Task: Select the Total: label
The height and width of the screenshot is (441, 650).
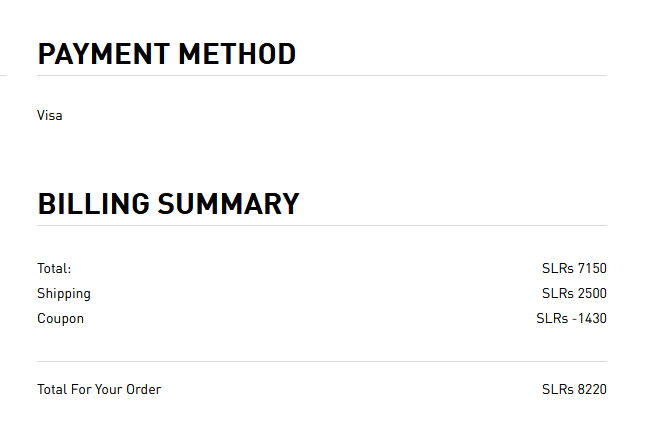Action: click(54, 269)
